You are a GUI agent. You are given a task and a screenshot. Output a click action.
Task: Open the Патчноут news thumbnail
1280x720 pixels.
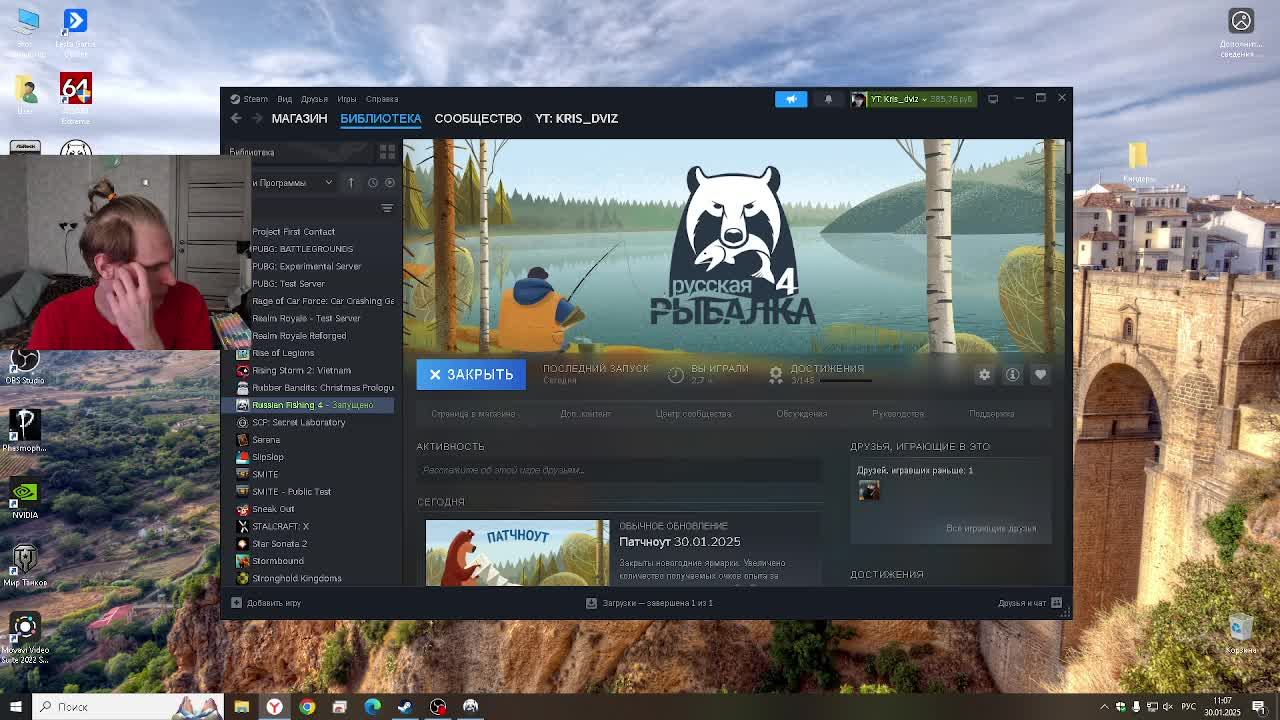517,553
